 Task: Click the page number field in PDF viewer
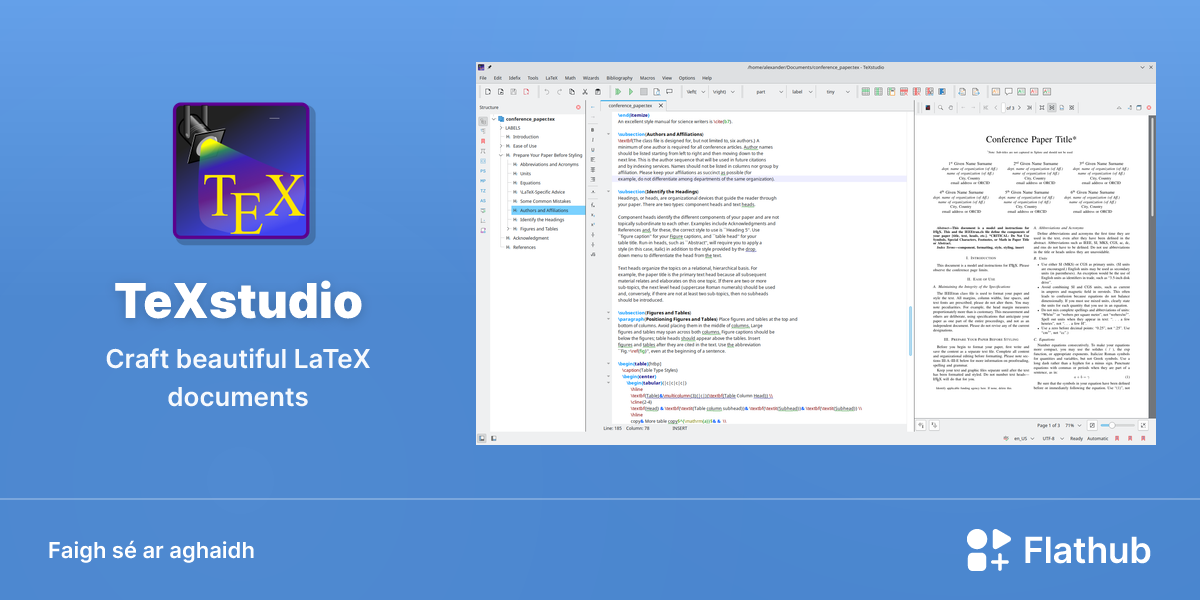[x=1003, y=108]
